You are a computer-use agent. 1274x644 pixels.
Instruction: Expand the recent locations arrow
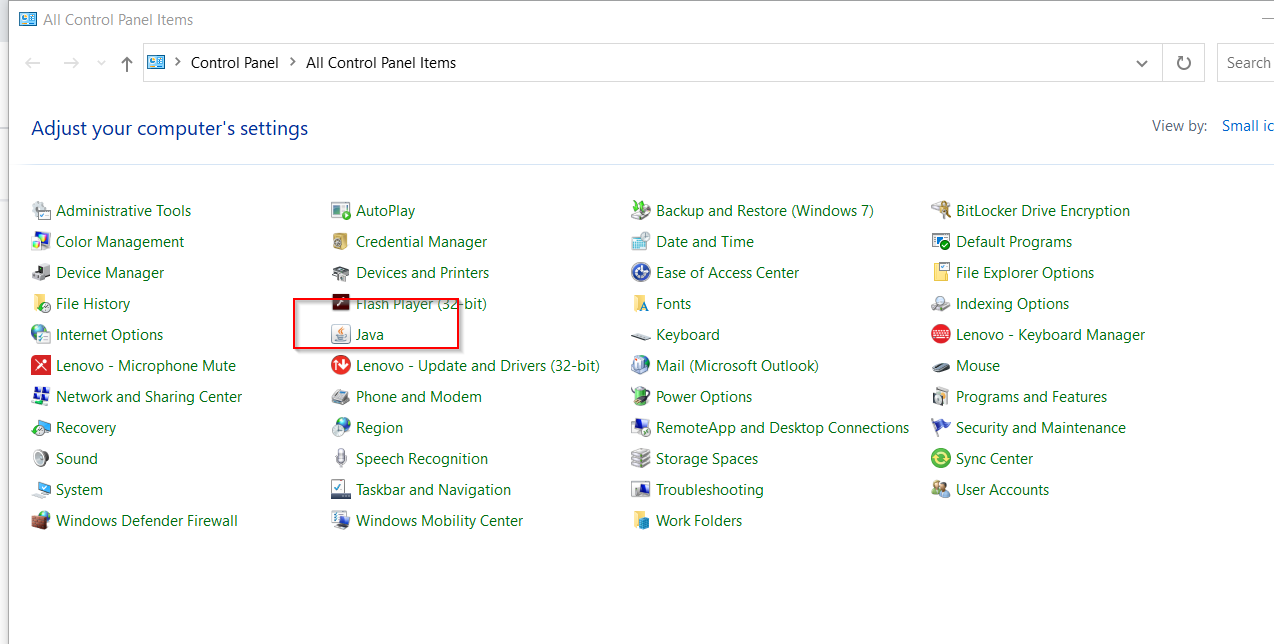coord(101,63)
